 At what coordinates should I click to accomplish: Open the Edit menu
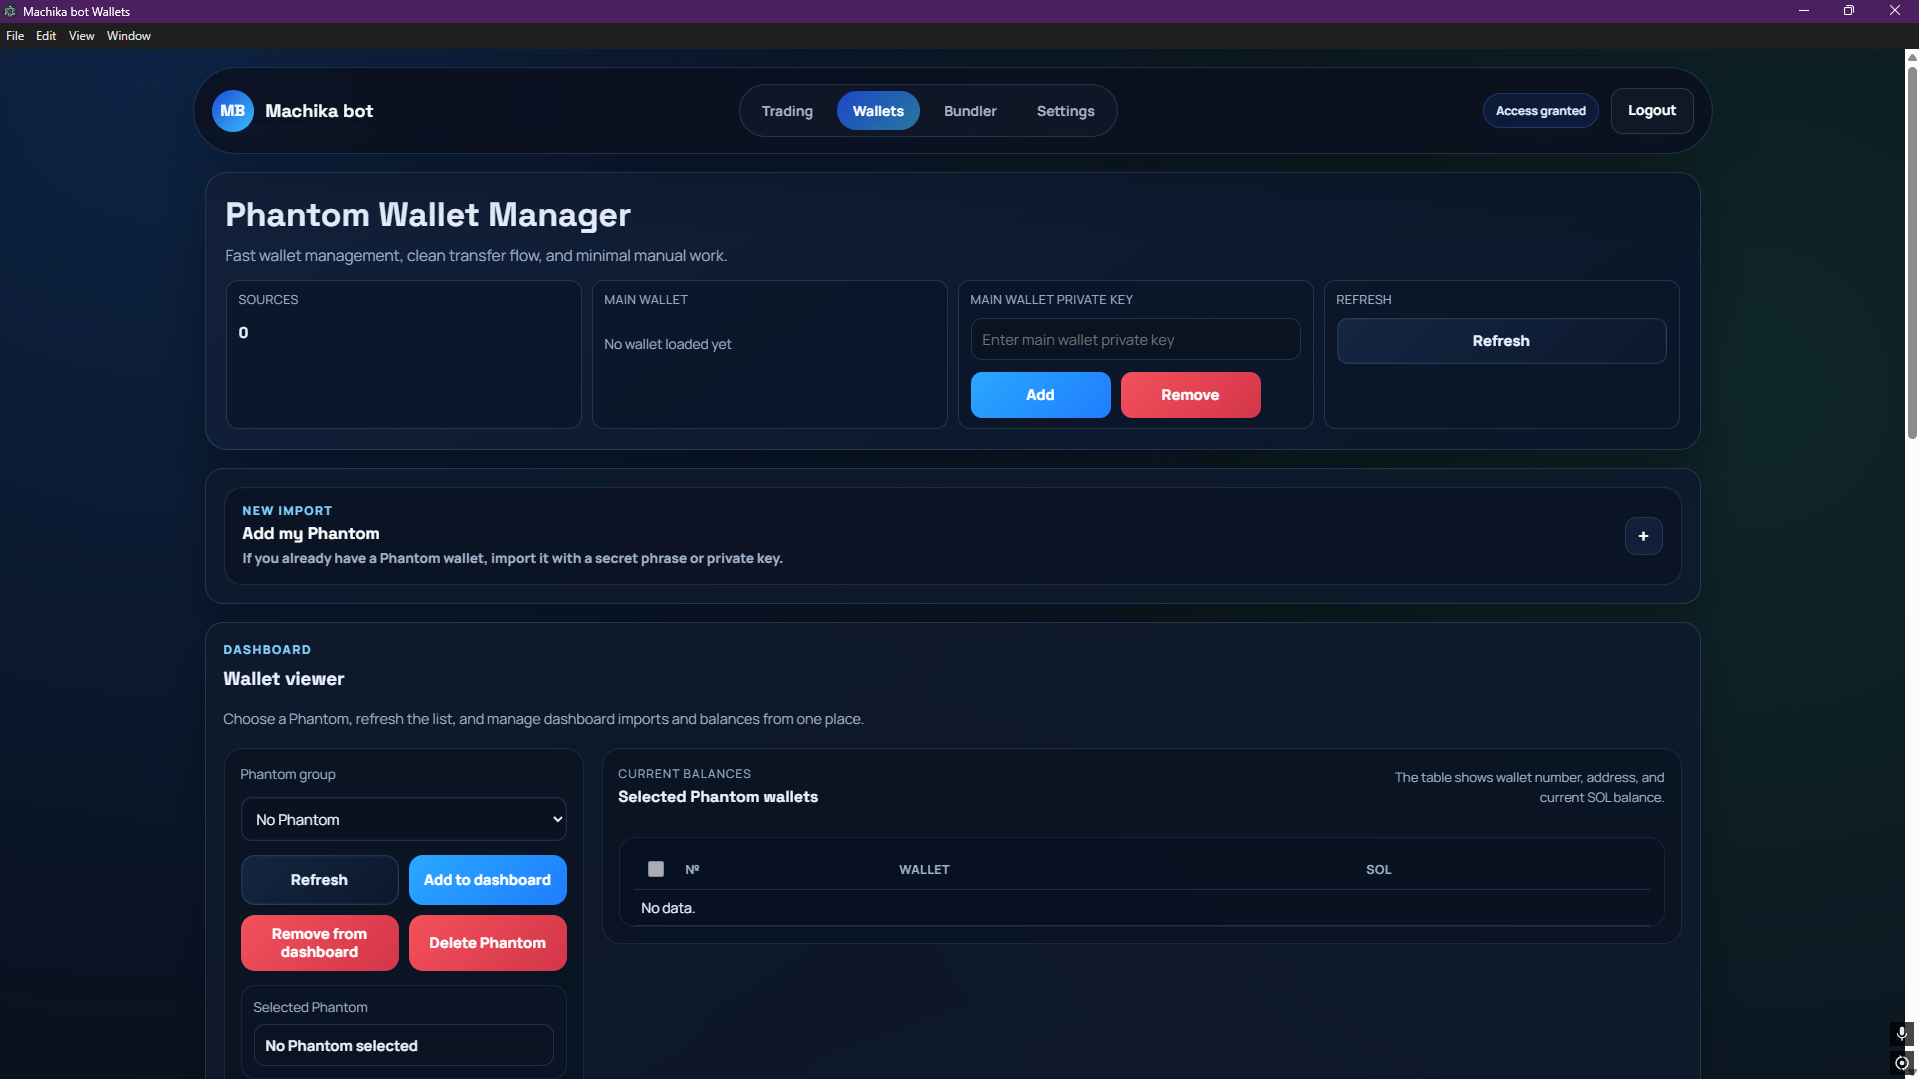(x=46, y=36)
